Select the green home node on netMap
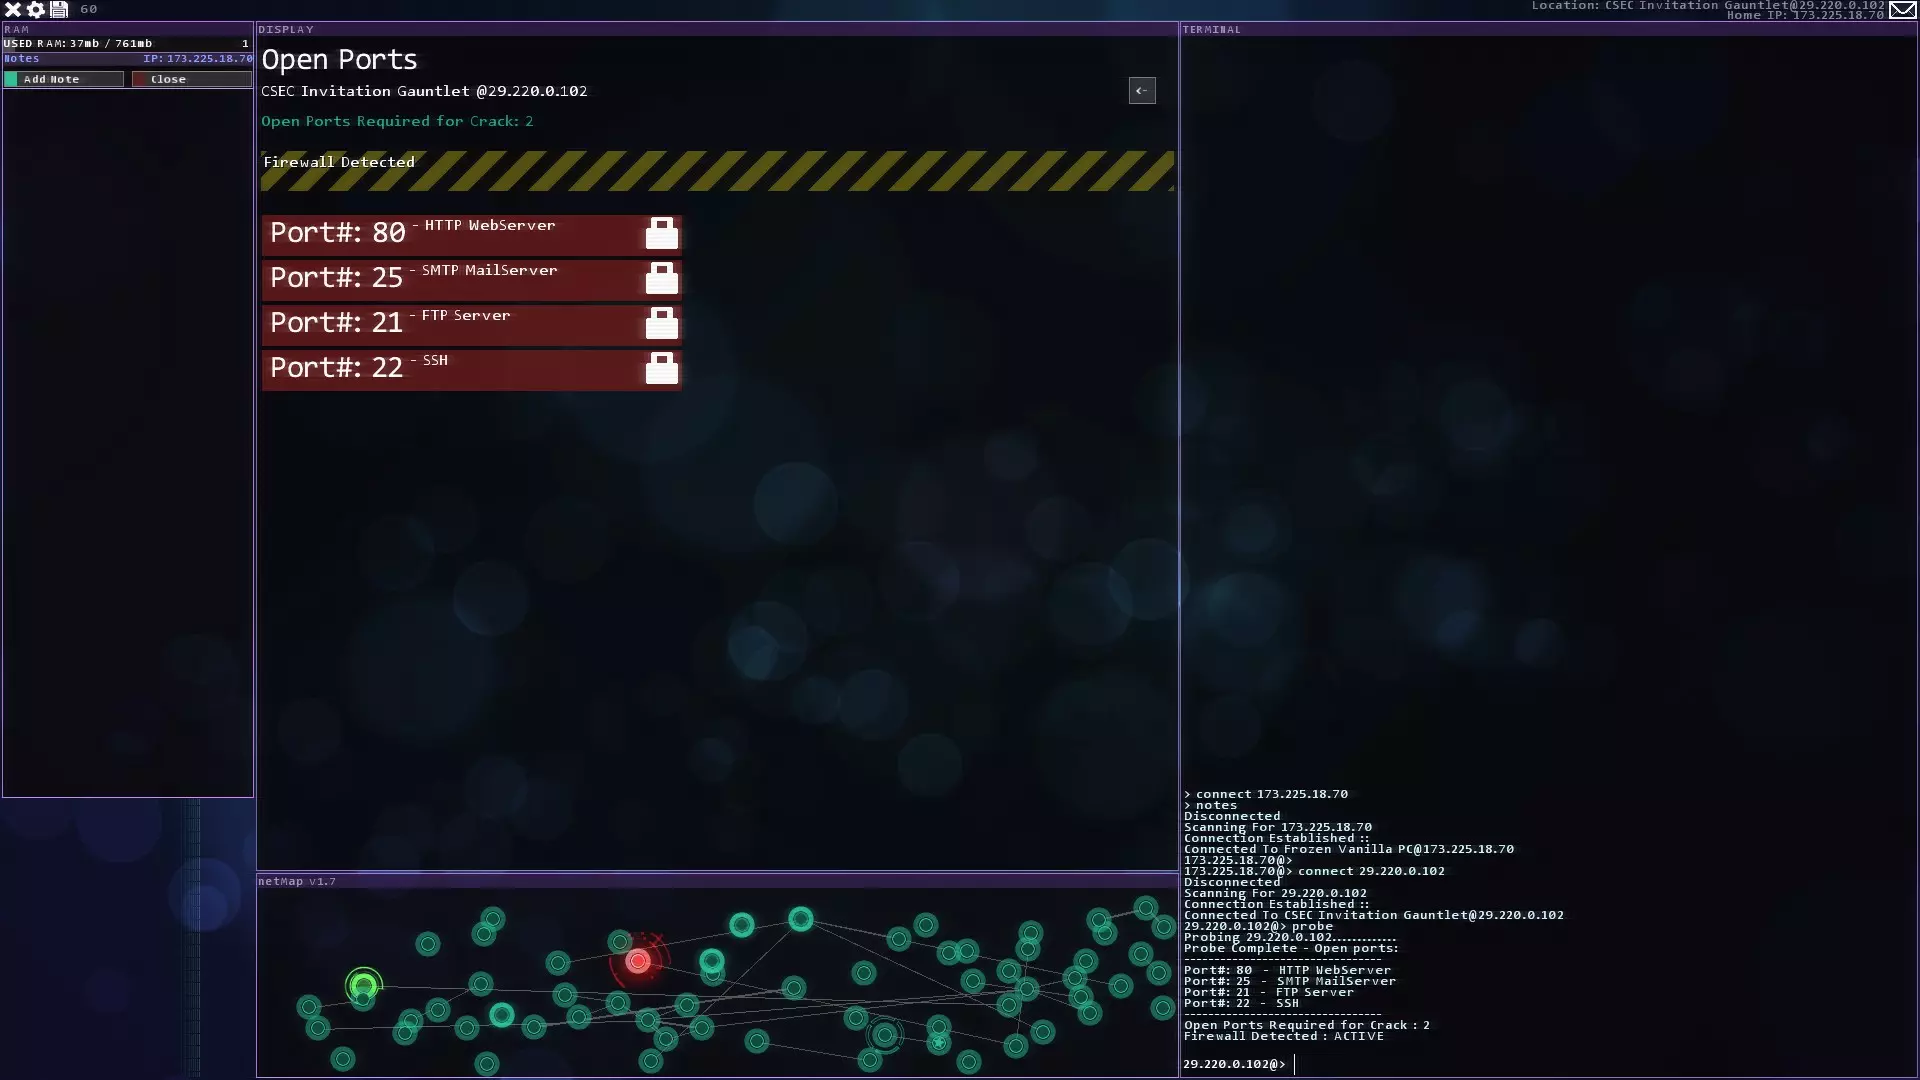1920x1080 pixels. click(x=364, y=987)
